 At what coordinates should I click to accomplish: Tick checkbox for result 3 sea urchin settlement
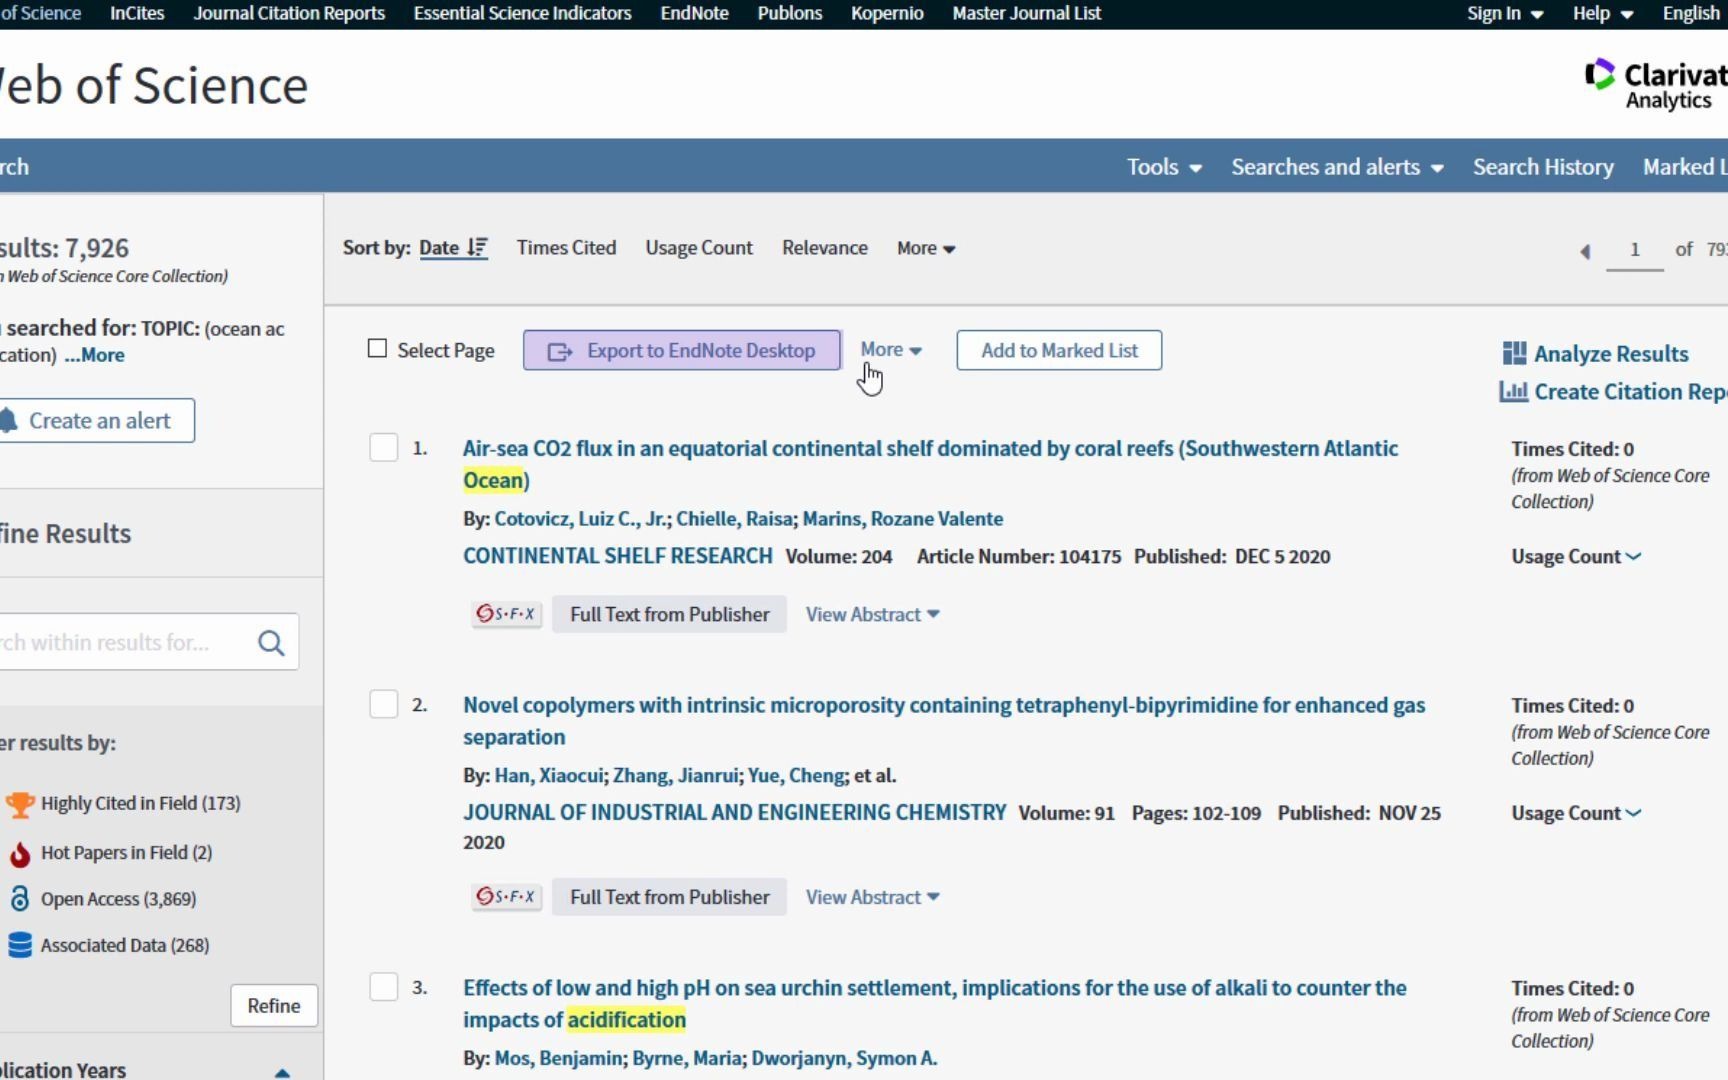pyautogui.click(x=384, y=988)
